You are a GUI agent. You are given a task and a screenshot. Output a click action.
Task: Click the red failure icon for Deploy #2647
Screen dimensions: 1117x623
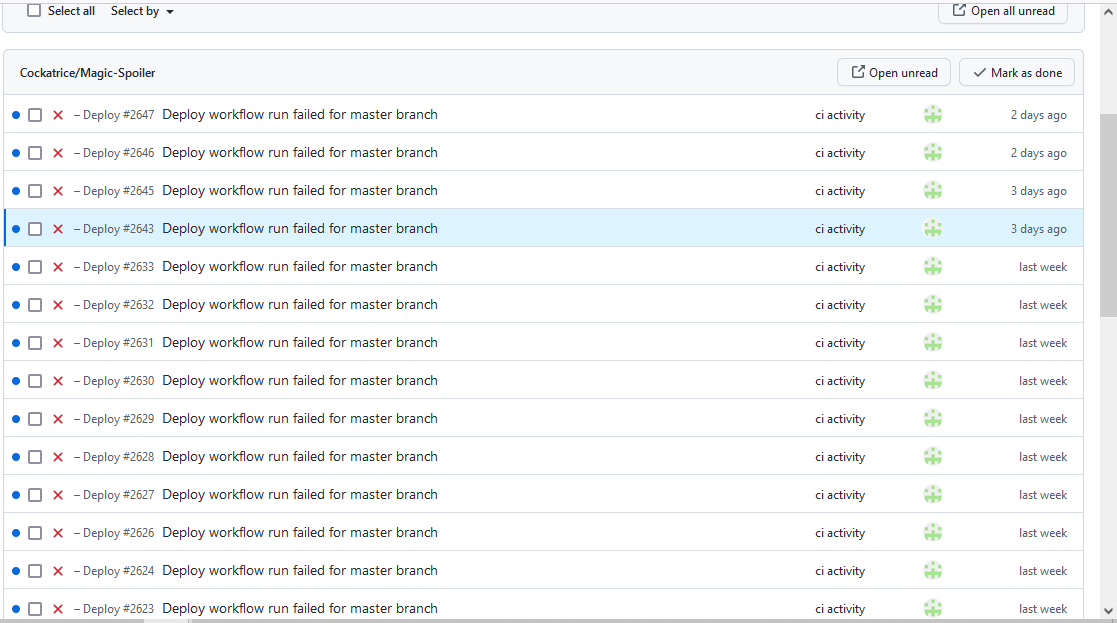[57, 114]
